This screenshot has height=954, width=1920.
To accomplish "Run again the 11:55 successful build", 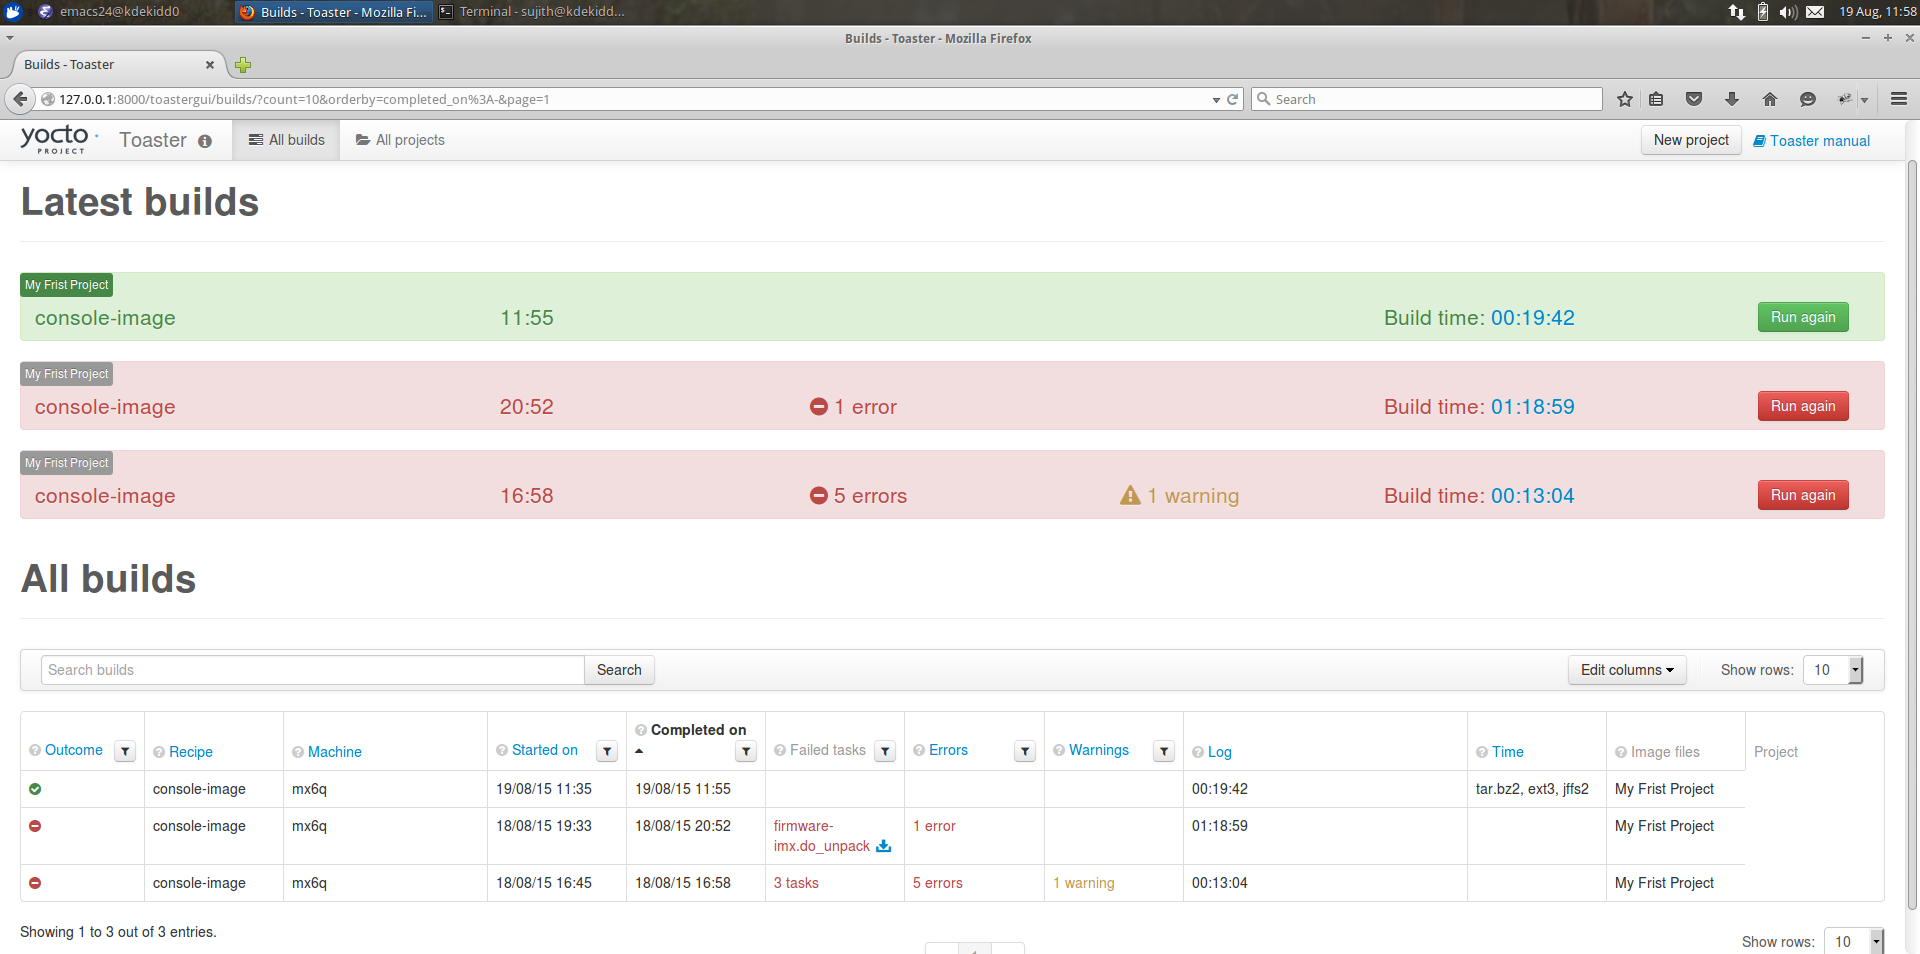I will click(1803, 317).
